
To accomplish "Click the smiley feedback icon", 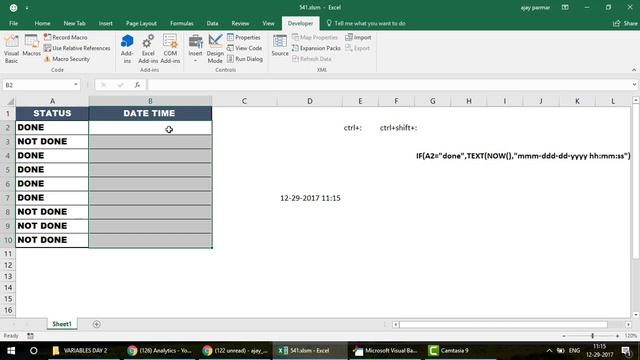I will pos(13,7).
